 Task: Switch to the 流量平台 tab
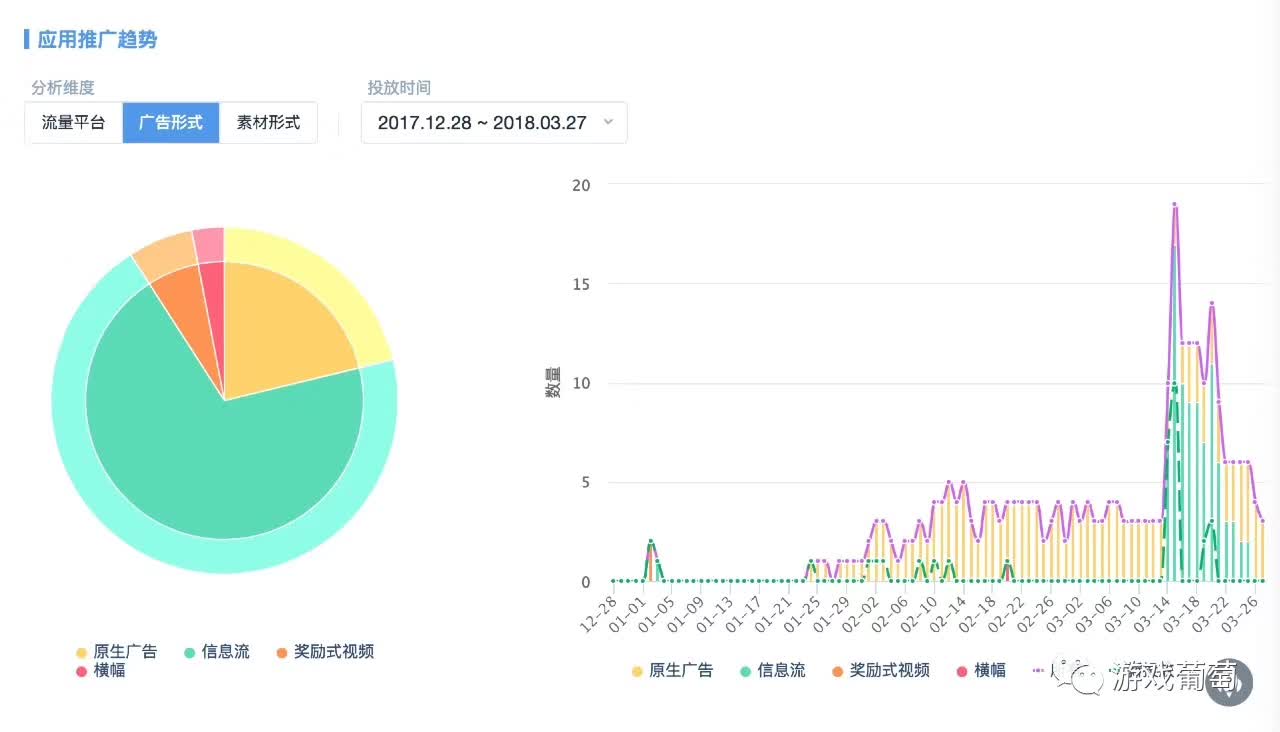pos(73,123)
